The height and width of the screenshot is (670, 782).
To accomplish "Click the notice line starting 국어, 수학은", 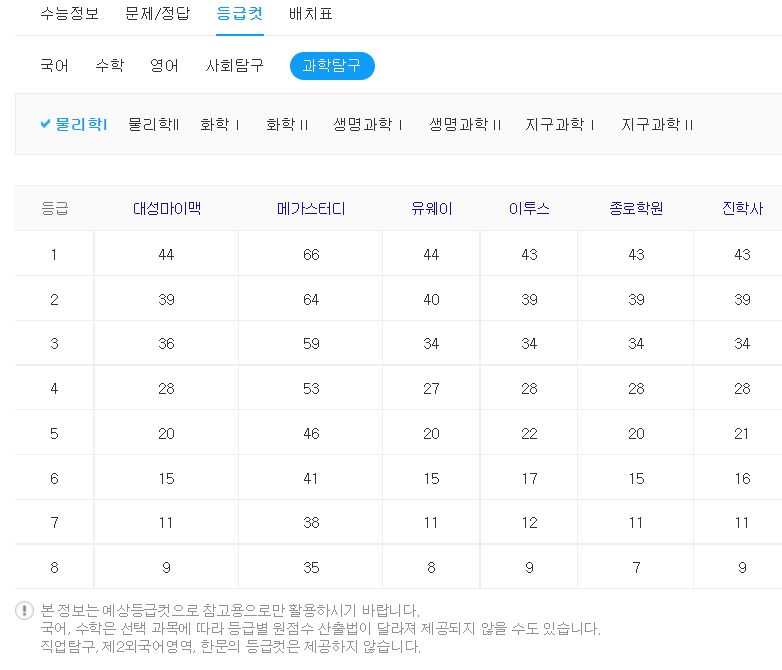I will click(x=320, y=628).
